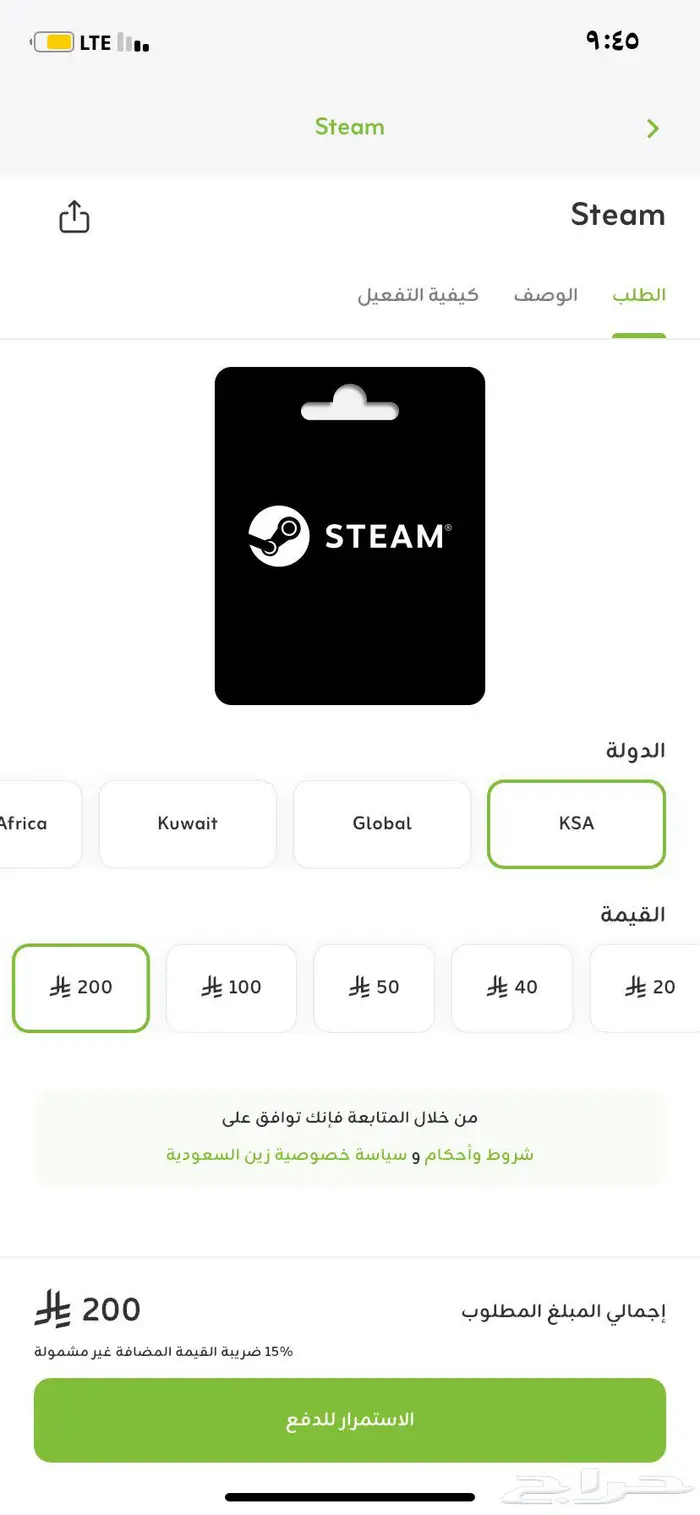This screenshot has width=700, height=1515.
Task: Open the كيفية التفعيل activation tab
Action: [421, 294]
